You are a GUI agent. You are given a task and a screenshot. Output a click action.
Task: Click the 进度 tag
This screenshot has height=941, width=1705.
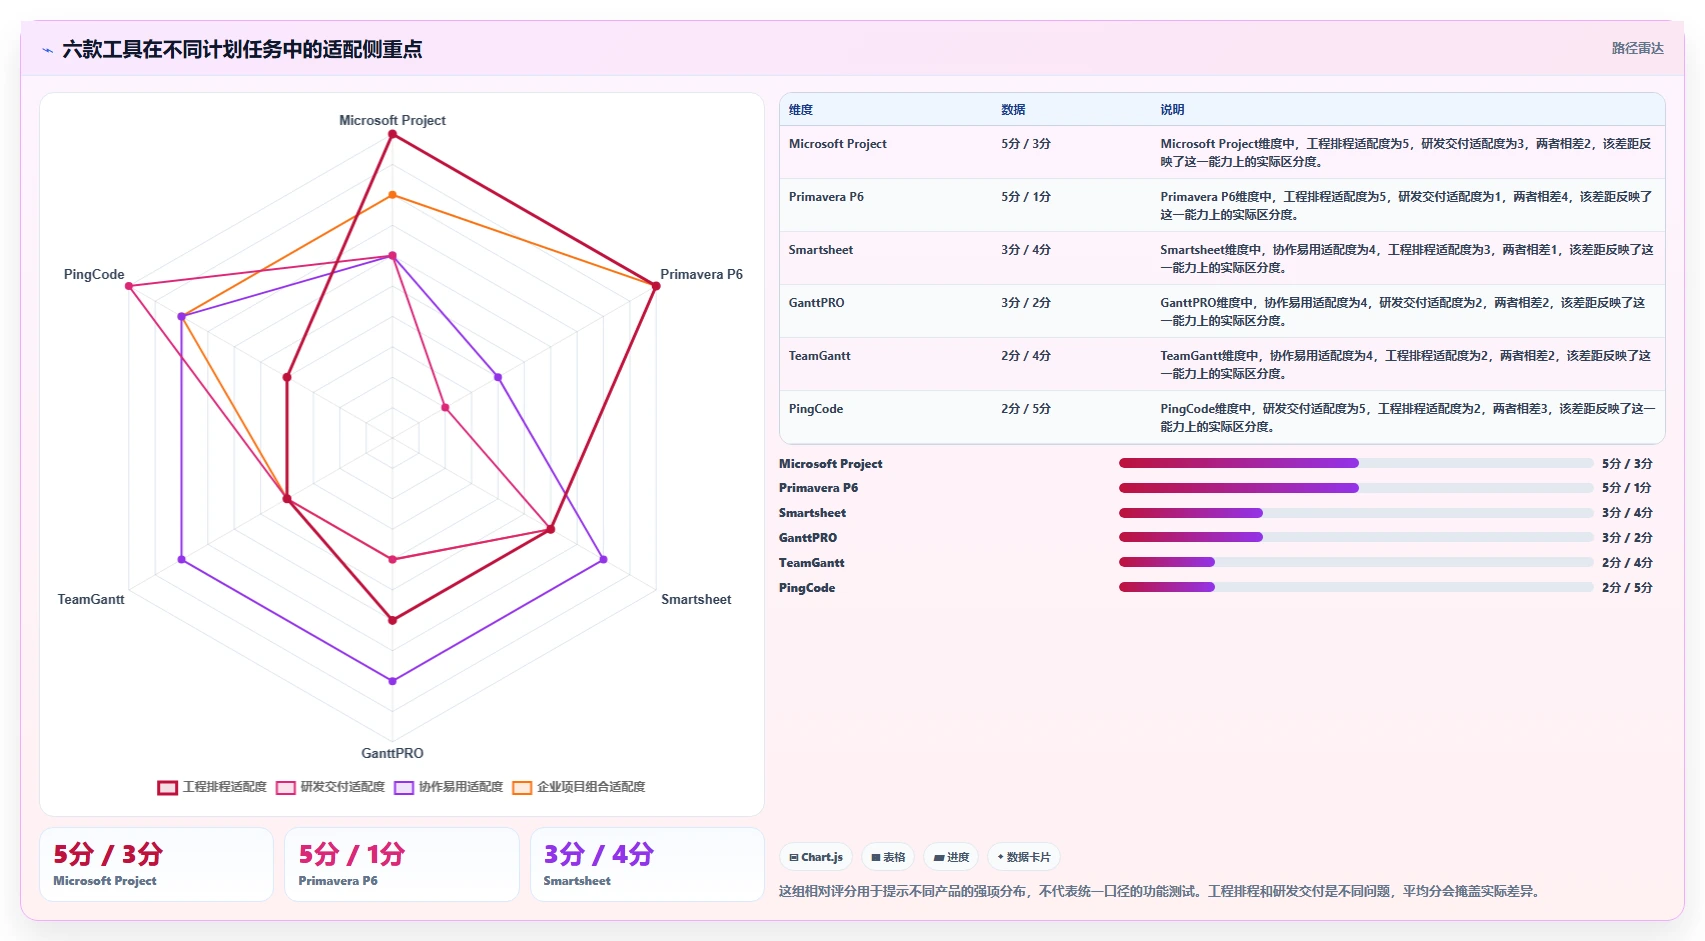pyautogui.click(x=951, y=857)
